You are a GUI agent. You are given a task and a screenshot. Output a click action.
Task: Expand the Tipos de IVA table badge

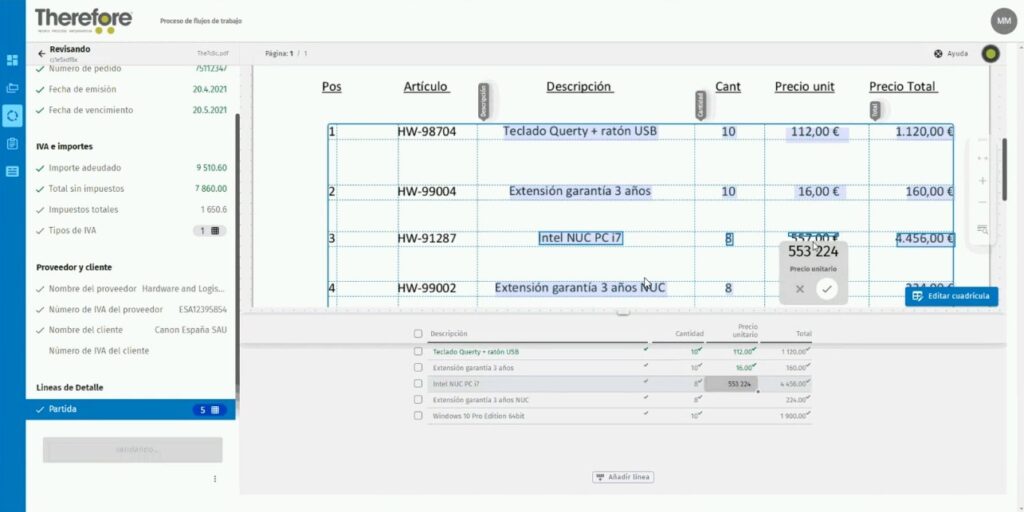coord(209,231)
